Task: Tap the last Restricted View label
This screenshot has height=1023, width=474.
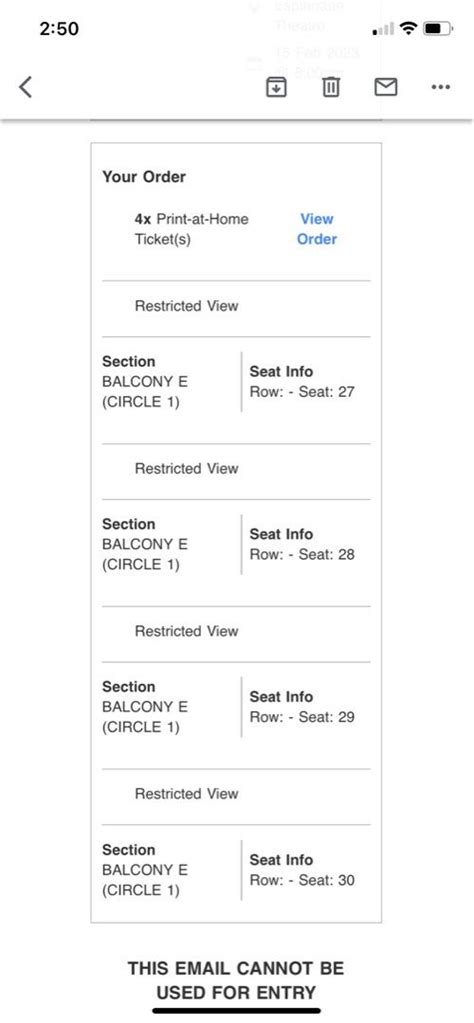Action: [186, 794]
